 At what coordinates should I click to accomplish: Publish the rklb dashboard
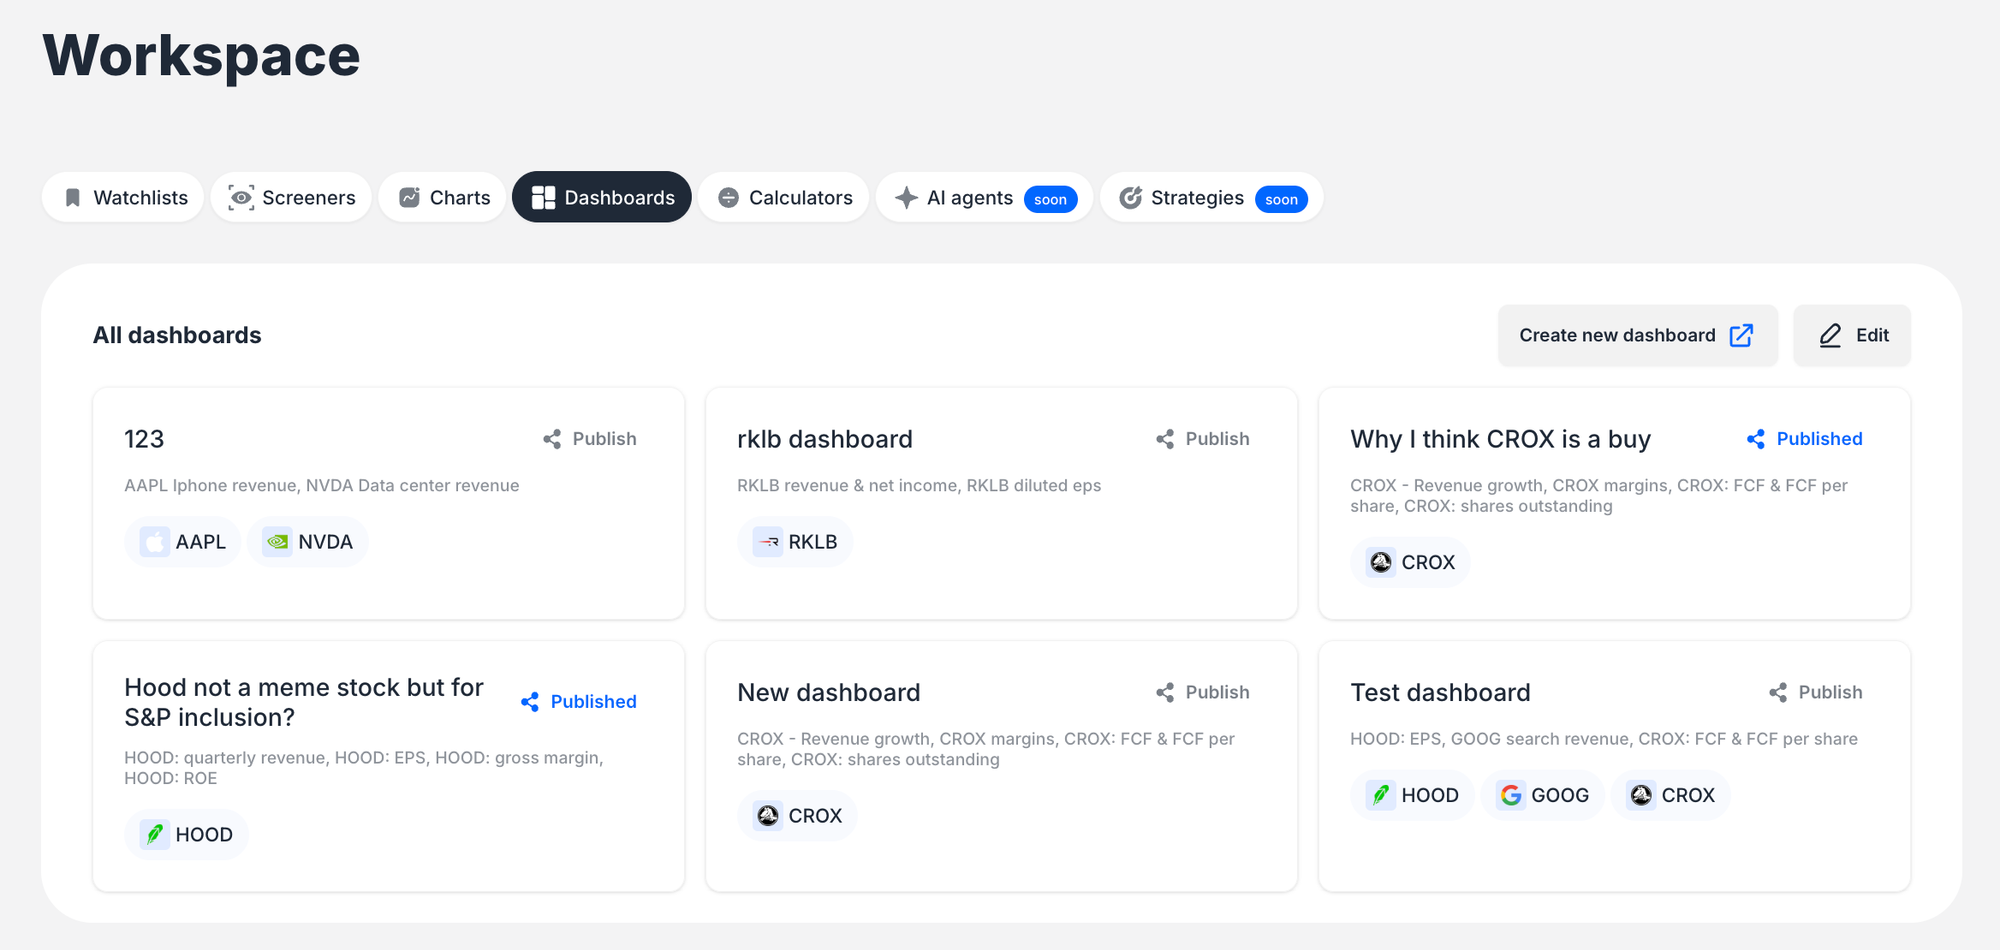(x=1203, y=439)
